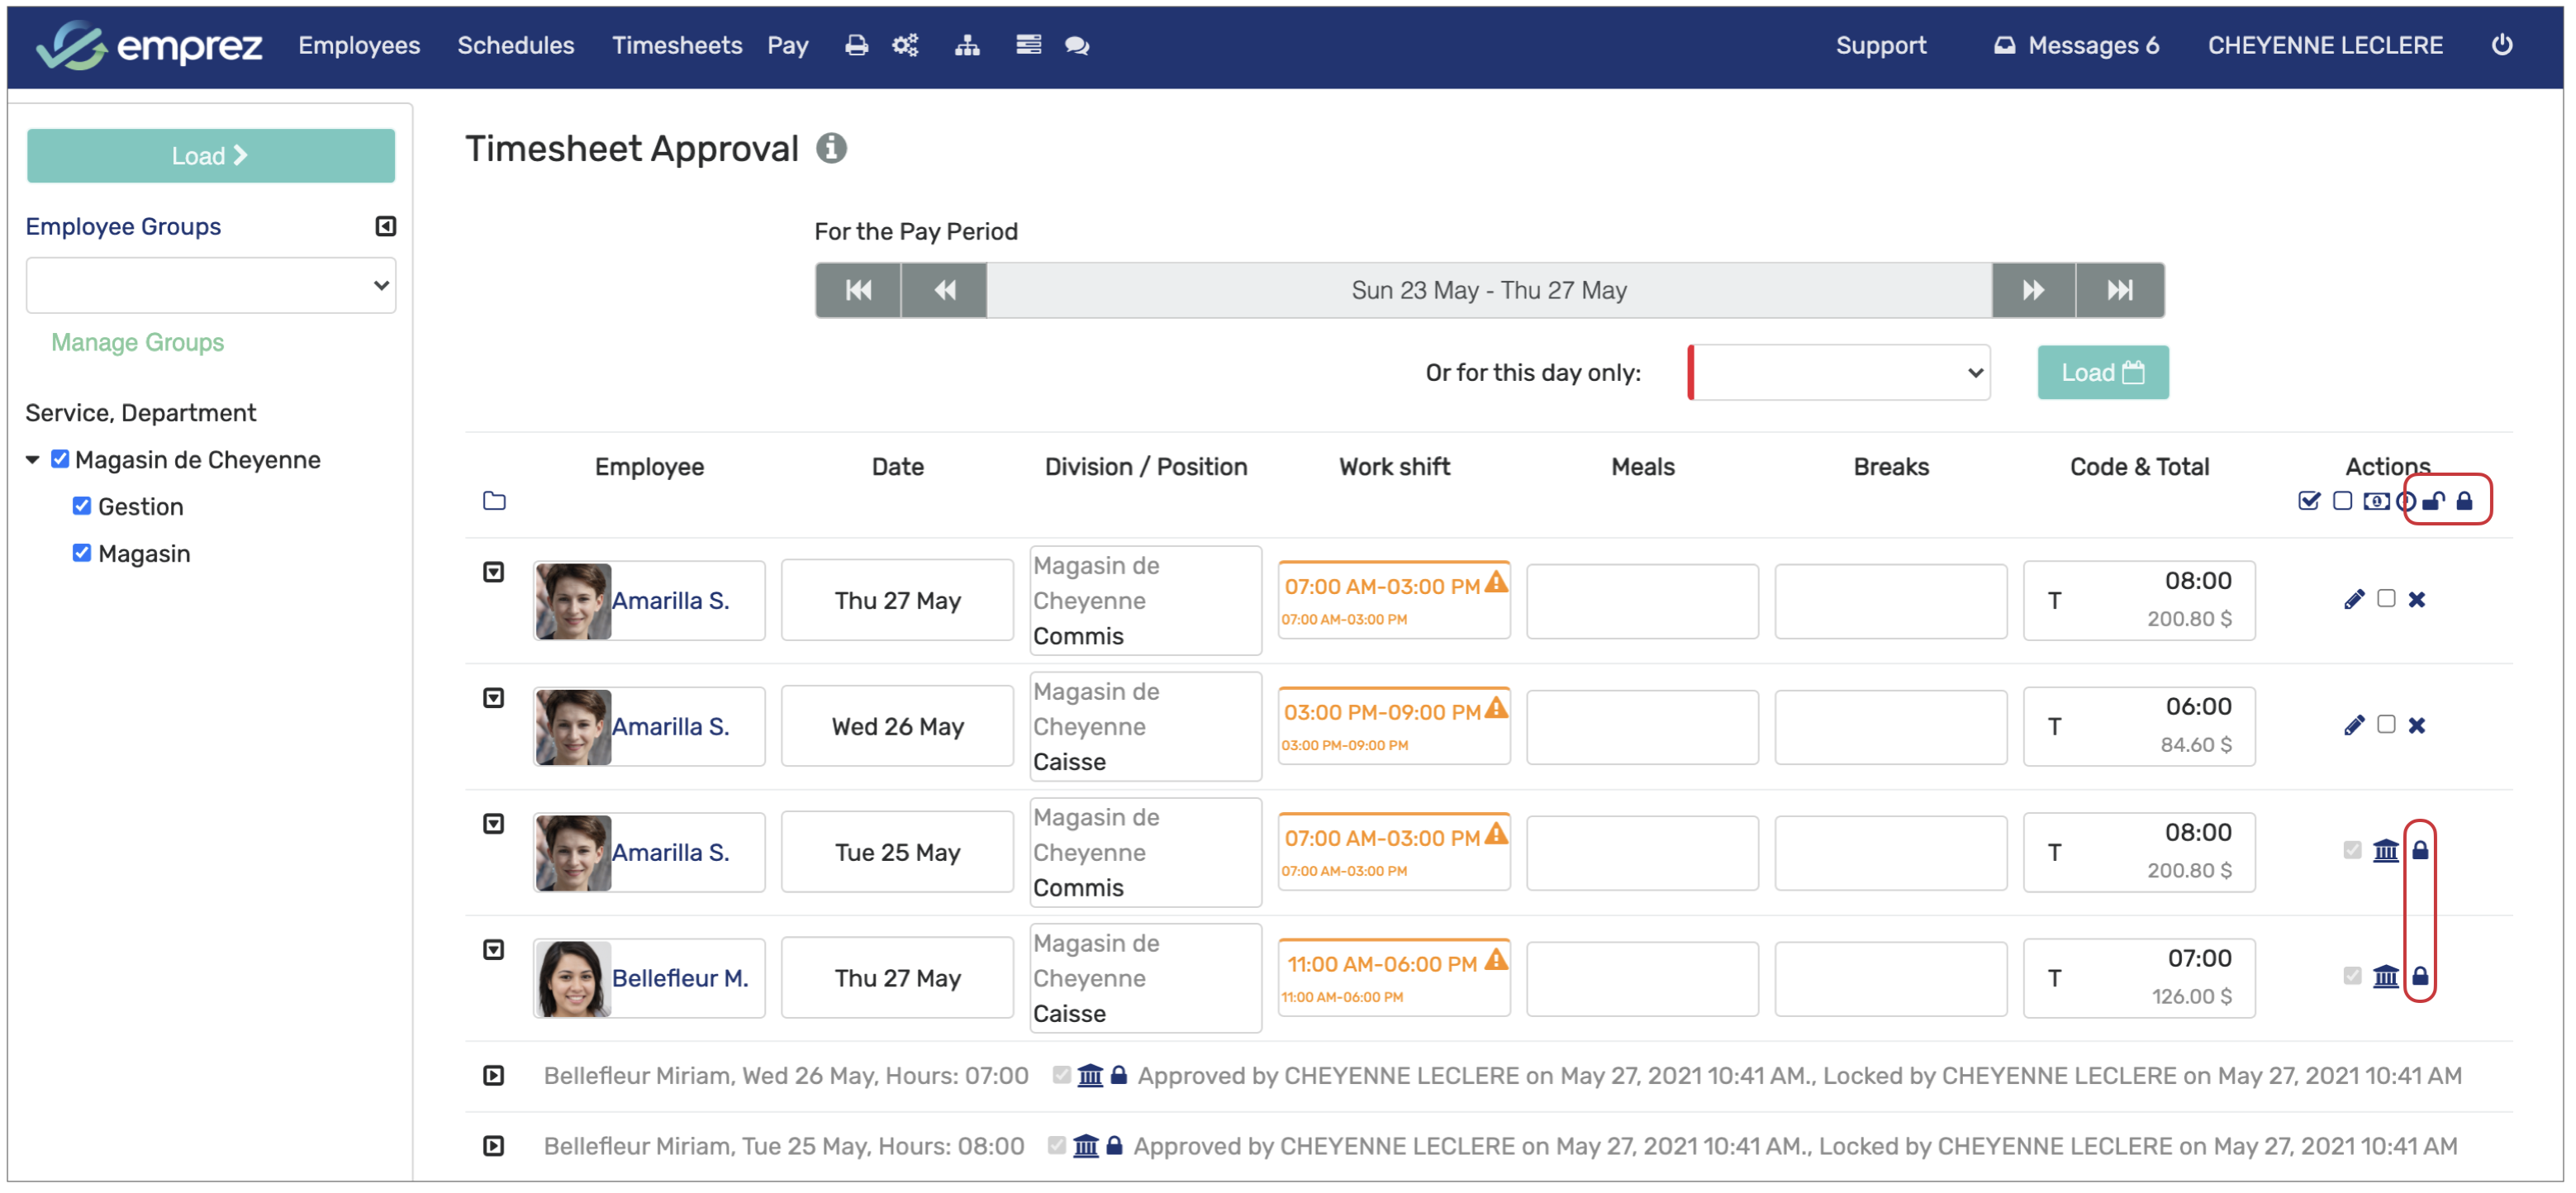Toggle the Magasin sub-department checkbox
Image resolution: width=2576 pixels, height=1193 pixels.
coord(82,553)
